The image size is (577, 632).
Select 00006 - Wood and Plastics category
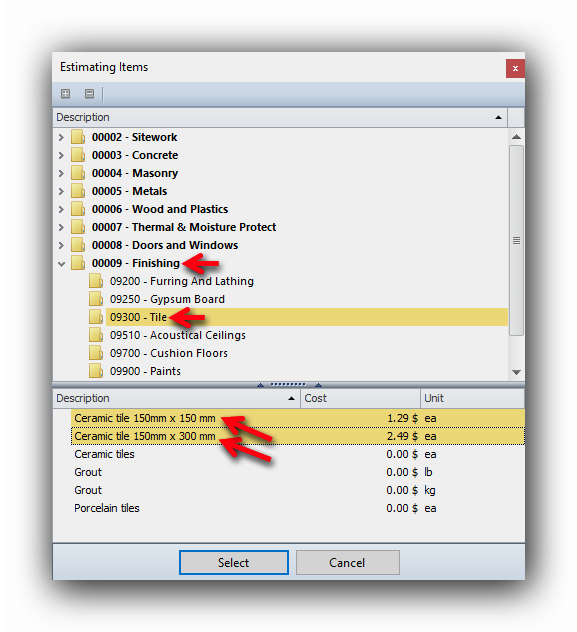(160, 209)
